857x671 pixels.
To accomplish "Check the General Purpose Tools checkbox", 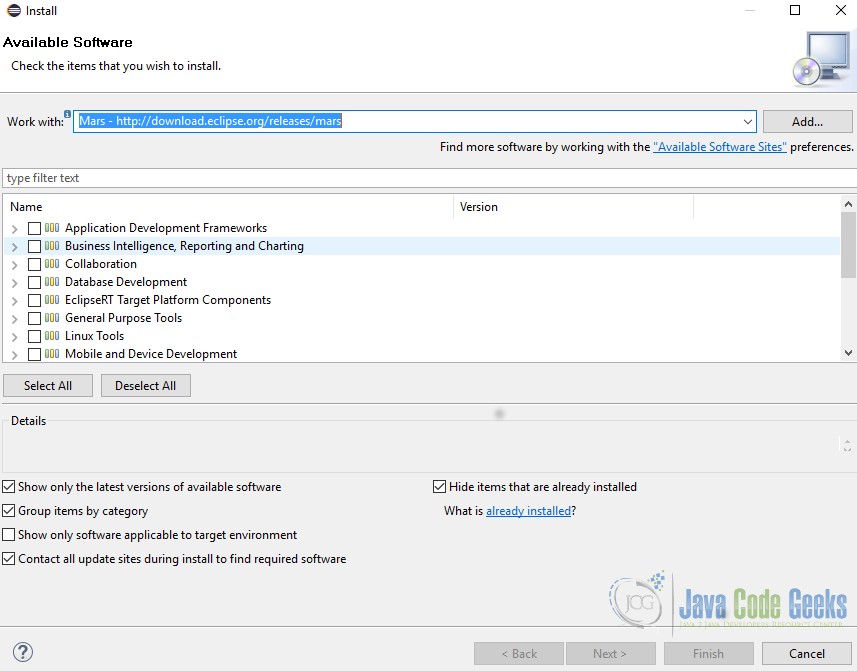I will 34,319.
